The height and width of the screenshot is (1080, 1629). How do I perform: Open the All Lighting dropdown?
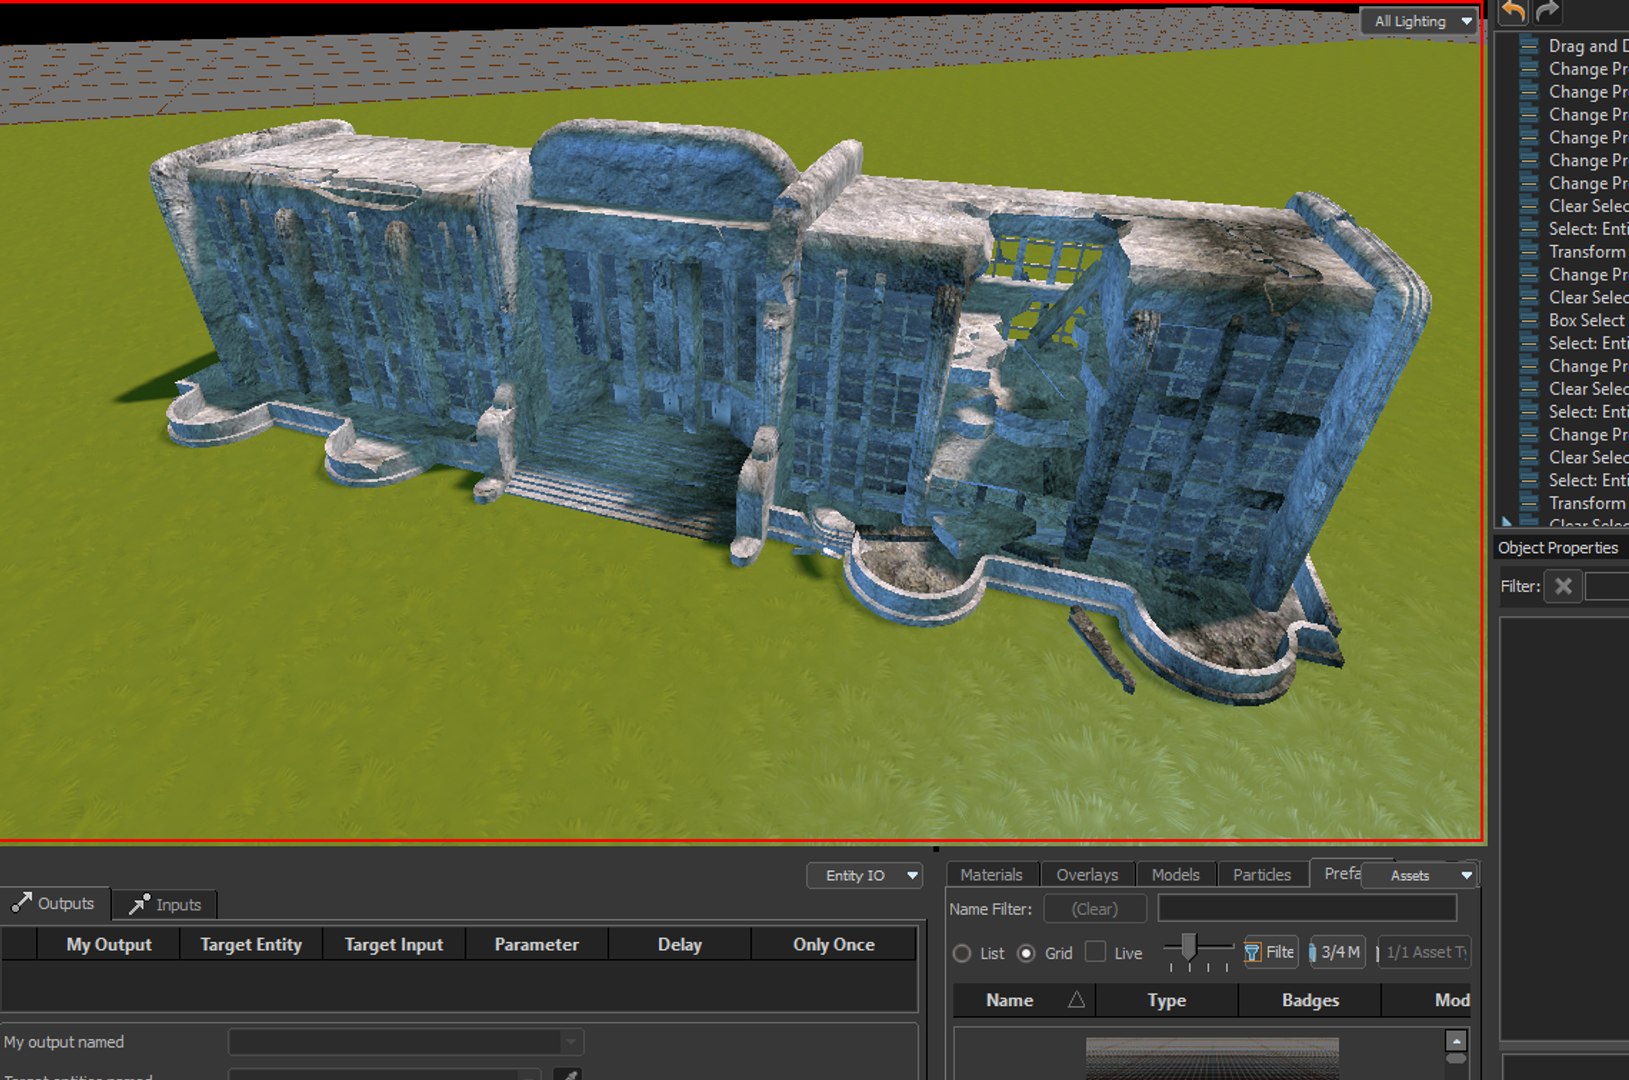(1420, 21)
